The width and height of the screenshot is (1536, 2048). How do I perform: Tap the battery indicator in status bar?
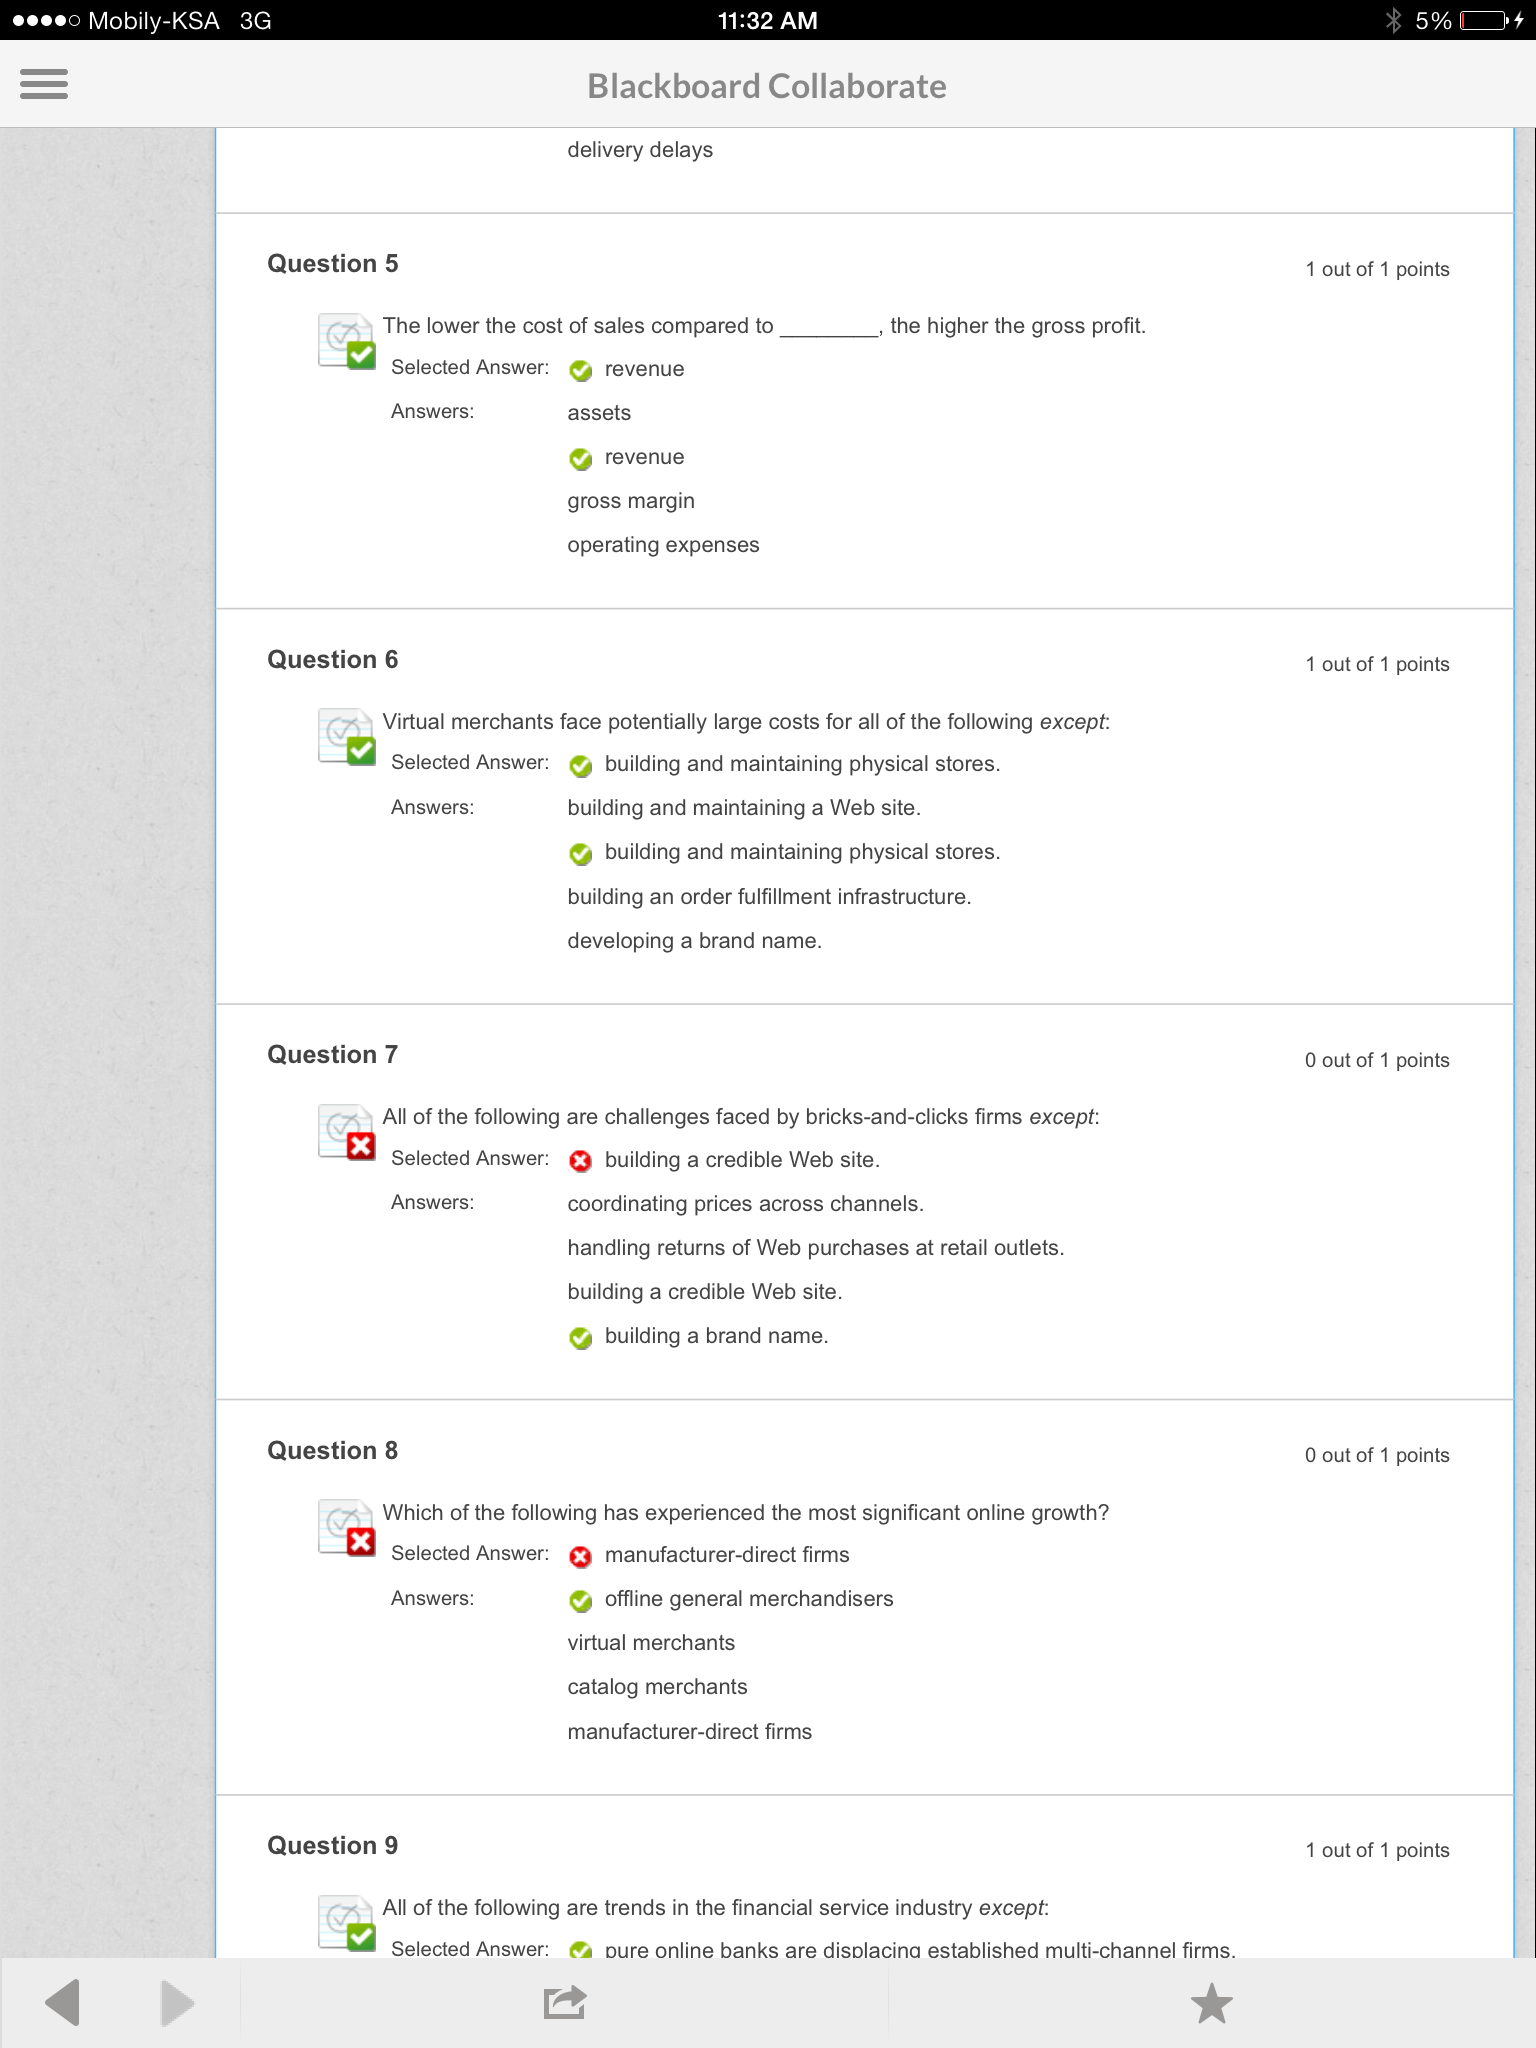click(x=1484, y=21)
